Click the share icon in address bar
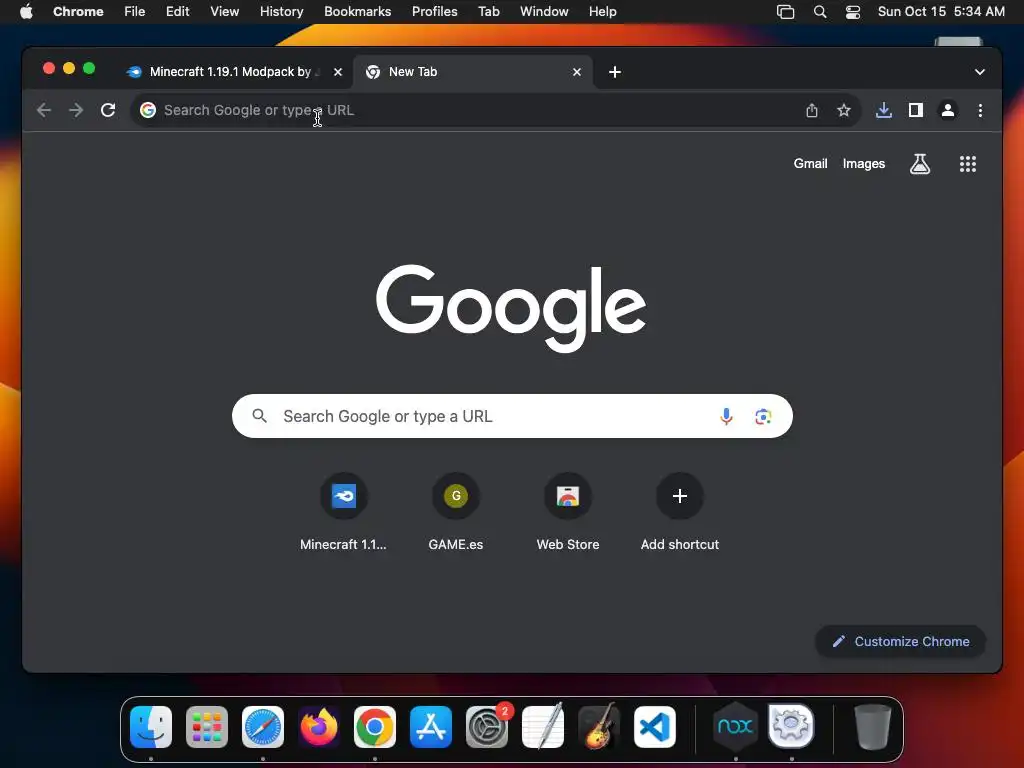The image size is (1024, 768). coord(812,110)
